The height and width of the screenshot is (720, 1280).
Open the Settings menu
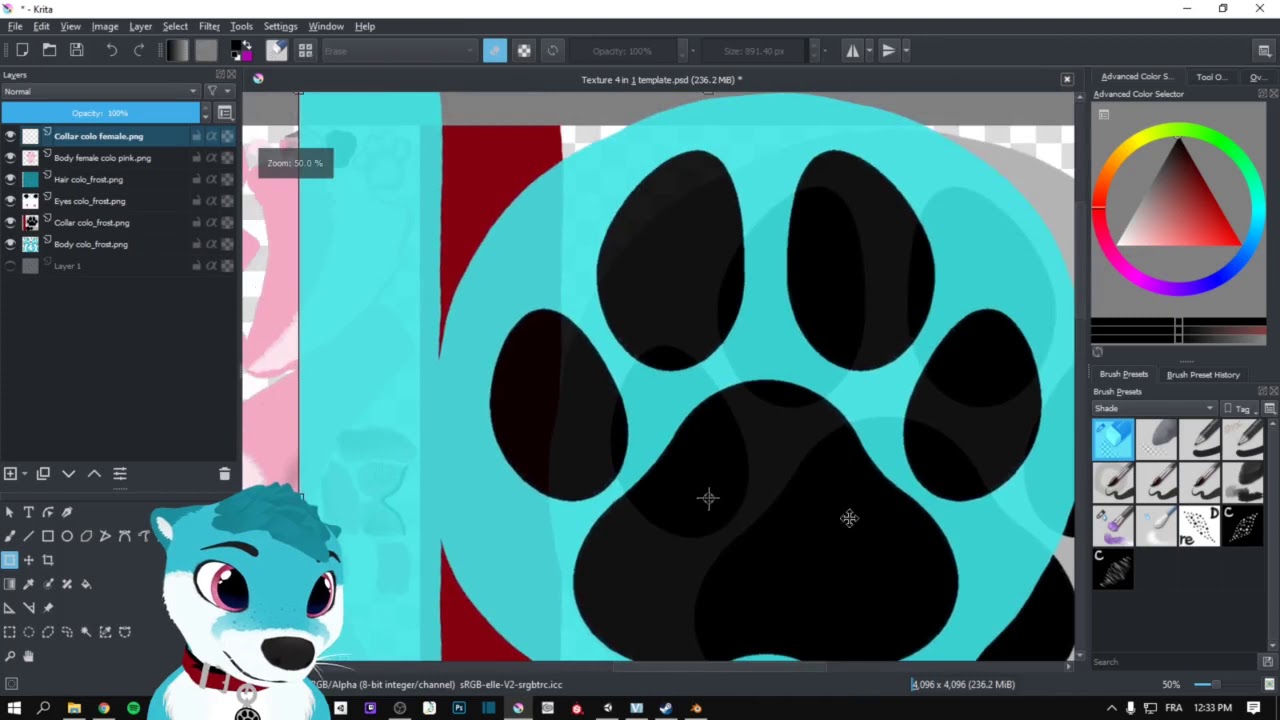[280, 26]
